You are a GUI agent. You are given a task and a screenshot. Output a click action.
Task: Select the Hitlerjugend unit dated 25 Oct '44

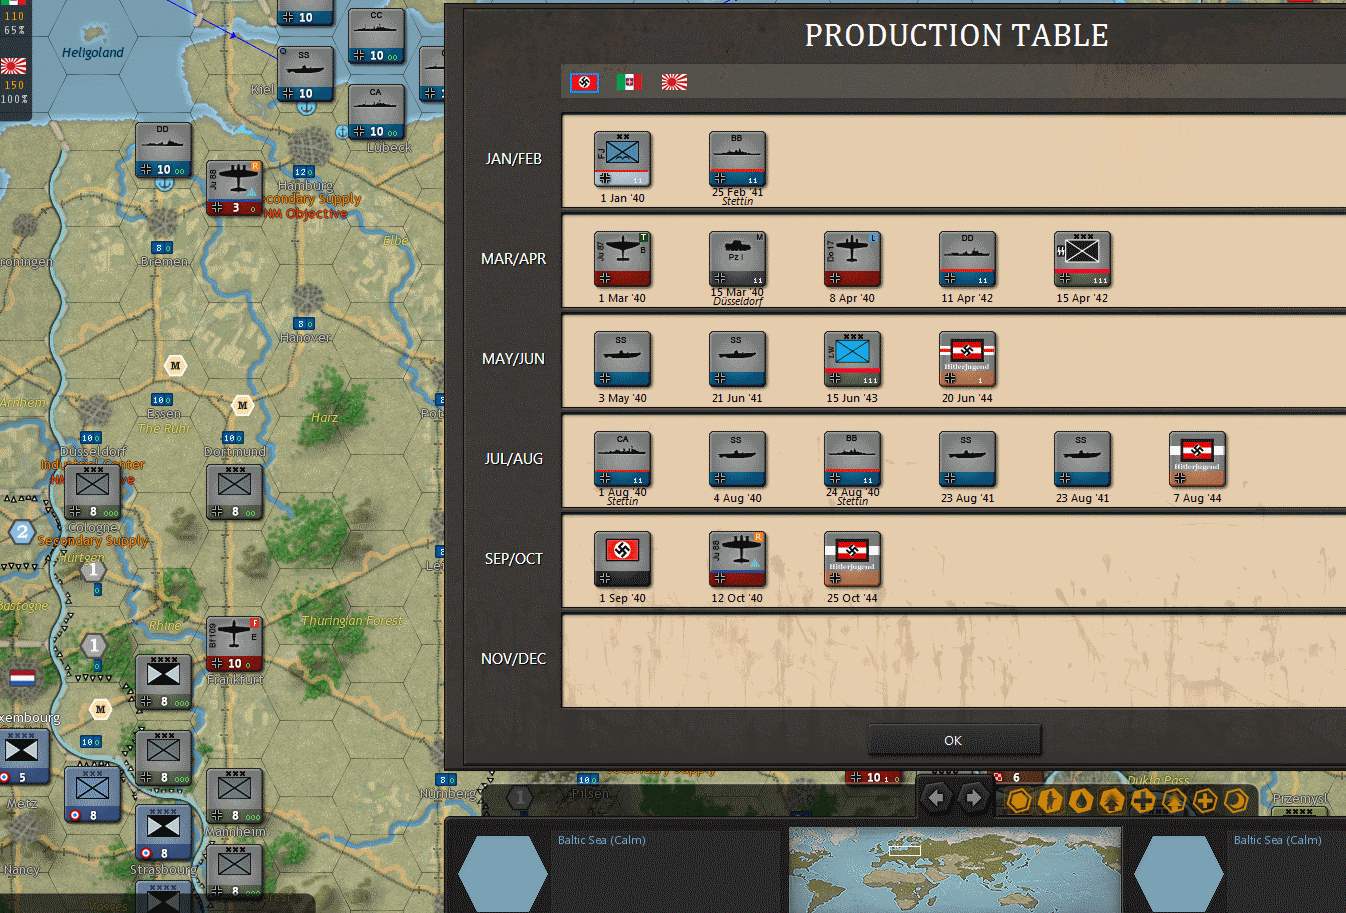[852, 560]
